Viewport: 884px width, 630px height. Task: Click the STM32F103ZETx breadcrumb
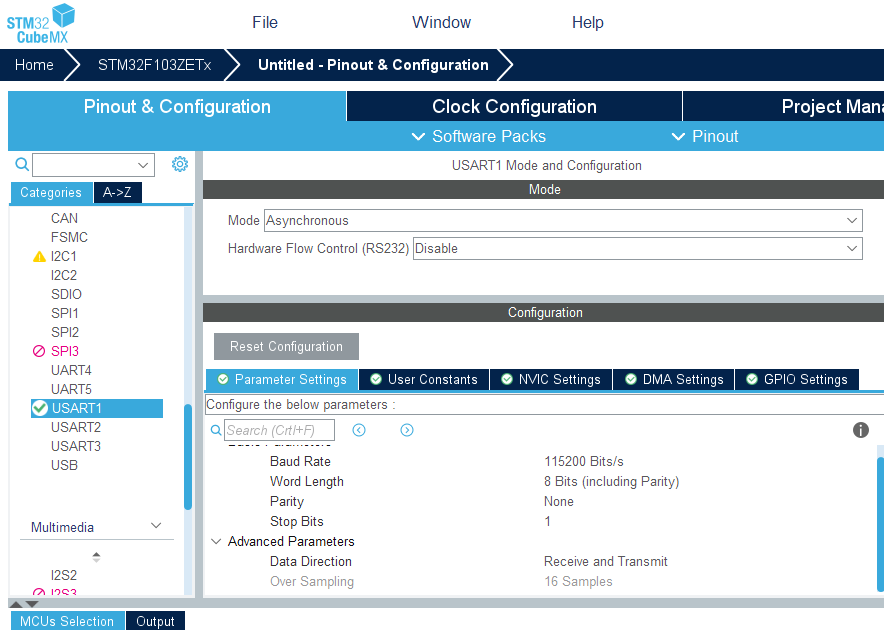154,65
